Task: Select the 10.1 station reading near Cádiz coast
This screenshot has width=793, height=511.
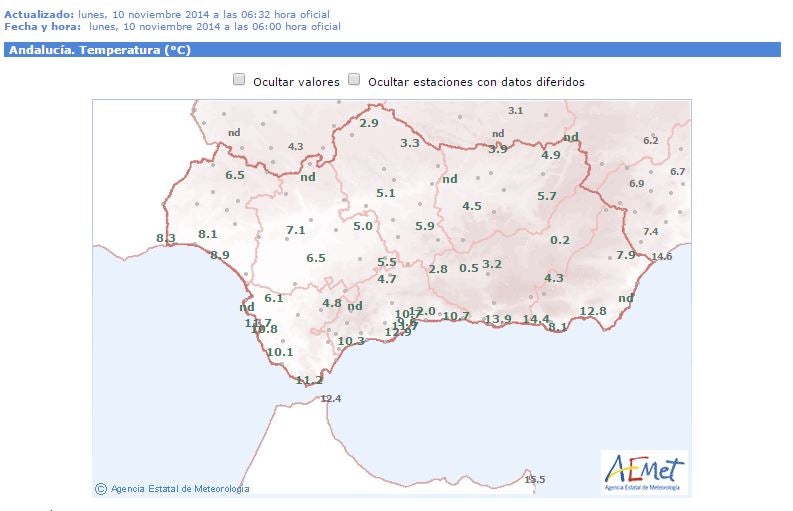Action: pyautogui.click(x=280, y=352)
